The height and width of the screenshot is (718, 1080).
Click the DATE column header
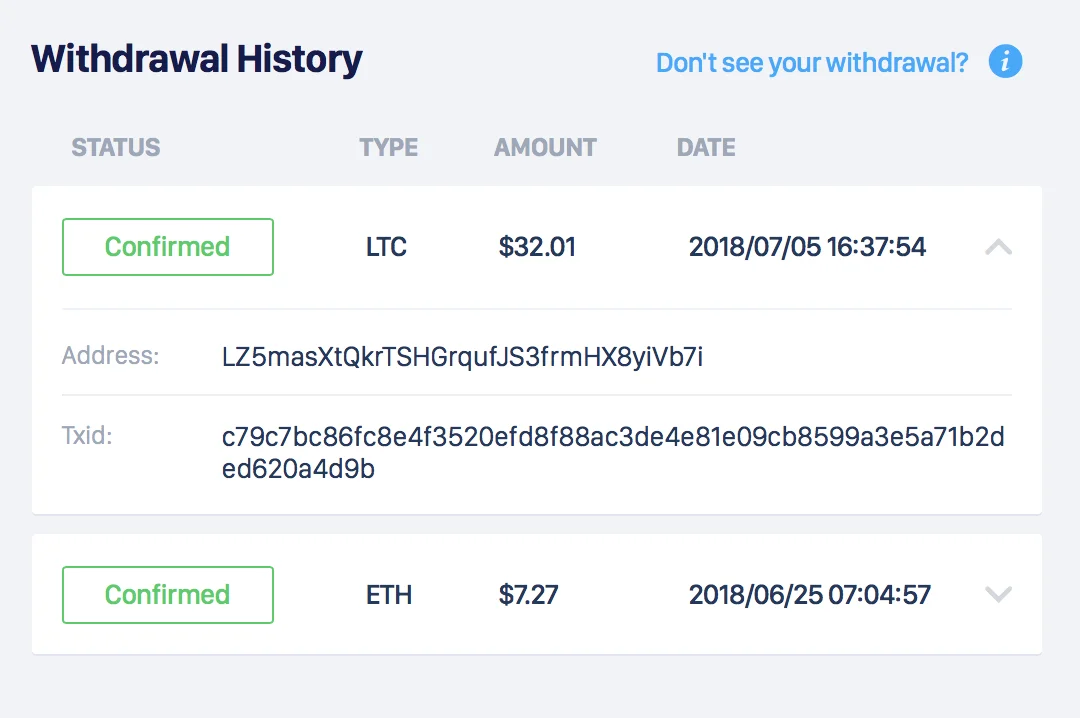click(706, 147)
